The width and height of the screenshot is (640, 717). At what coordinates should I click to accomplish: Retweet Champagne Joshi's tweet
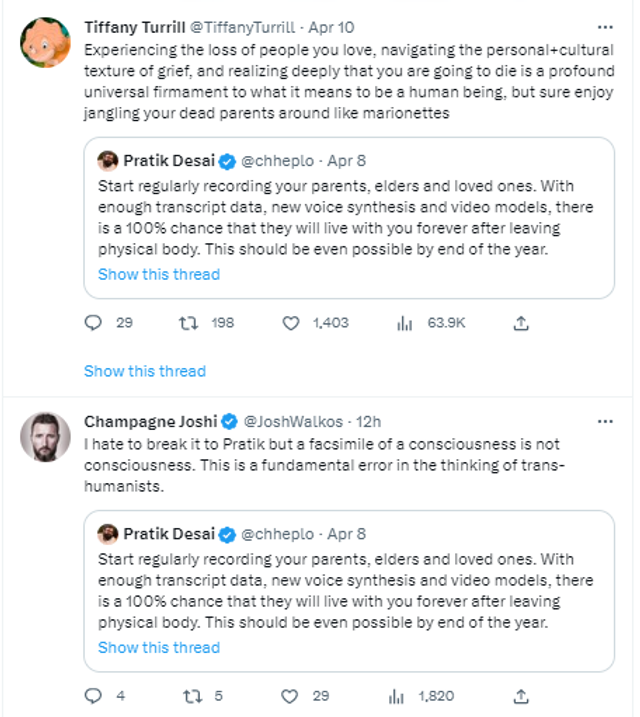(185, 696)
